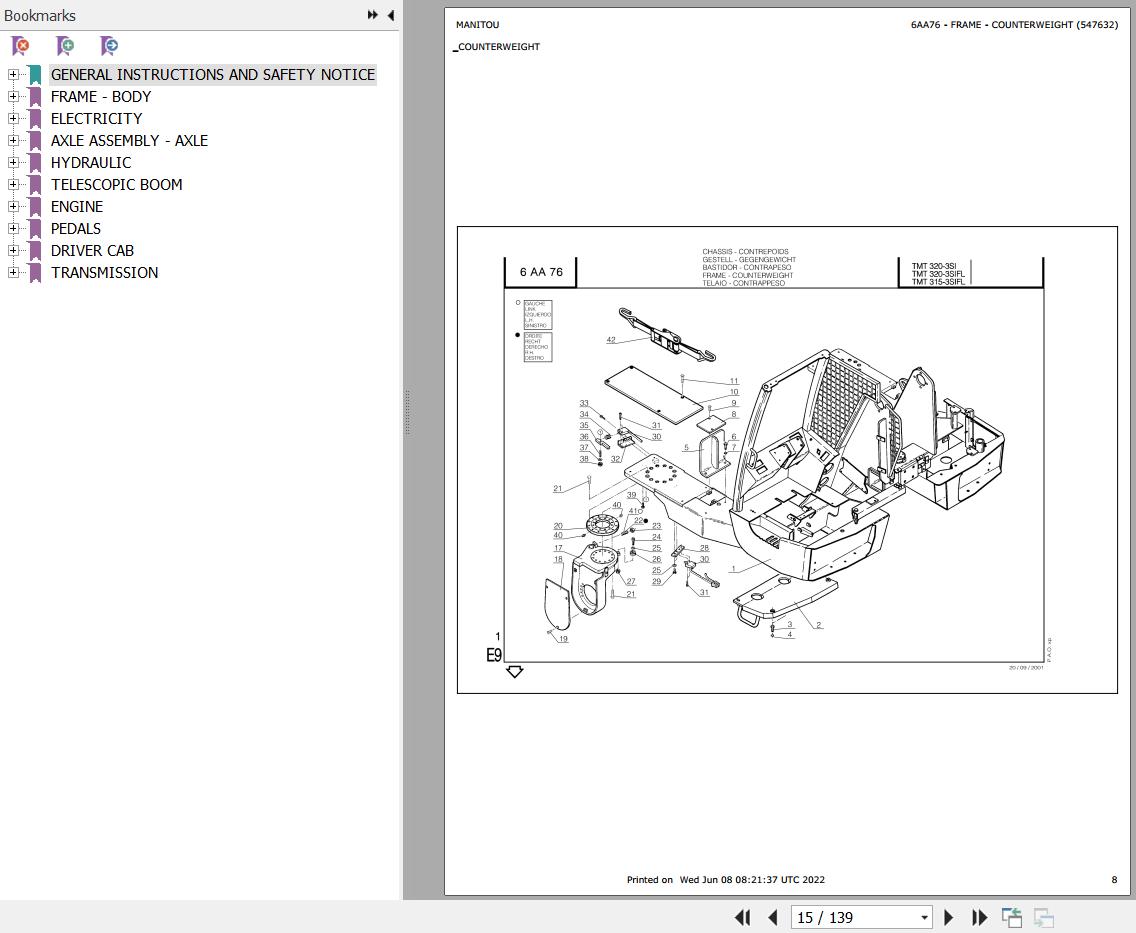Expand the FRAME - BODY bookmark node
1136x933 pixels.
(13, 96)
